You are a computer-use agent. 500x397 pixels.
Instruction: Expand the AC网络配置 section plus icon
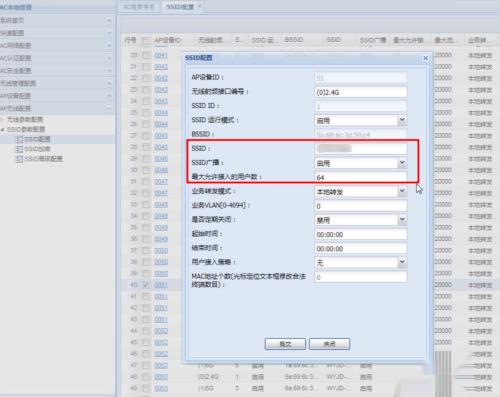[109, 45]
